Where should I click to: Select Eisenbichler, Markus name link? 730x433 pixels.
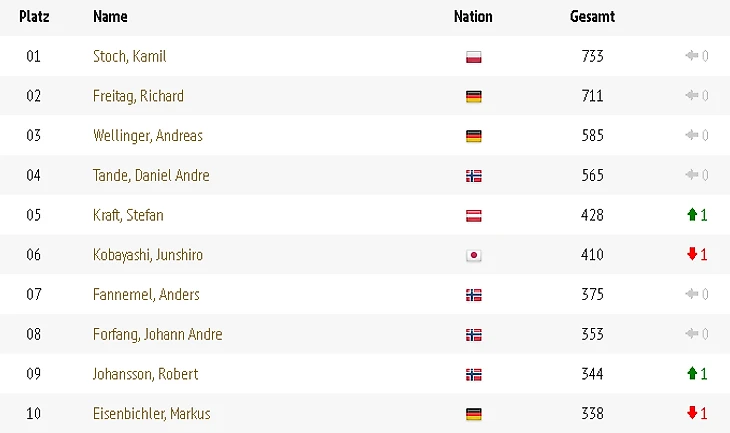tap(151, 413)
